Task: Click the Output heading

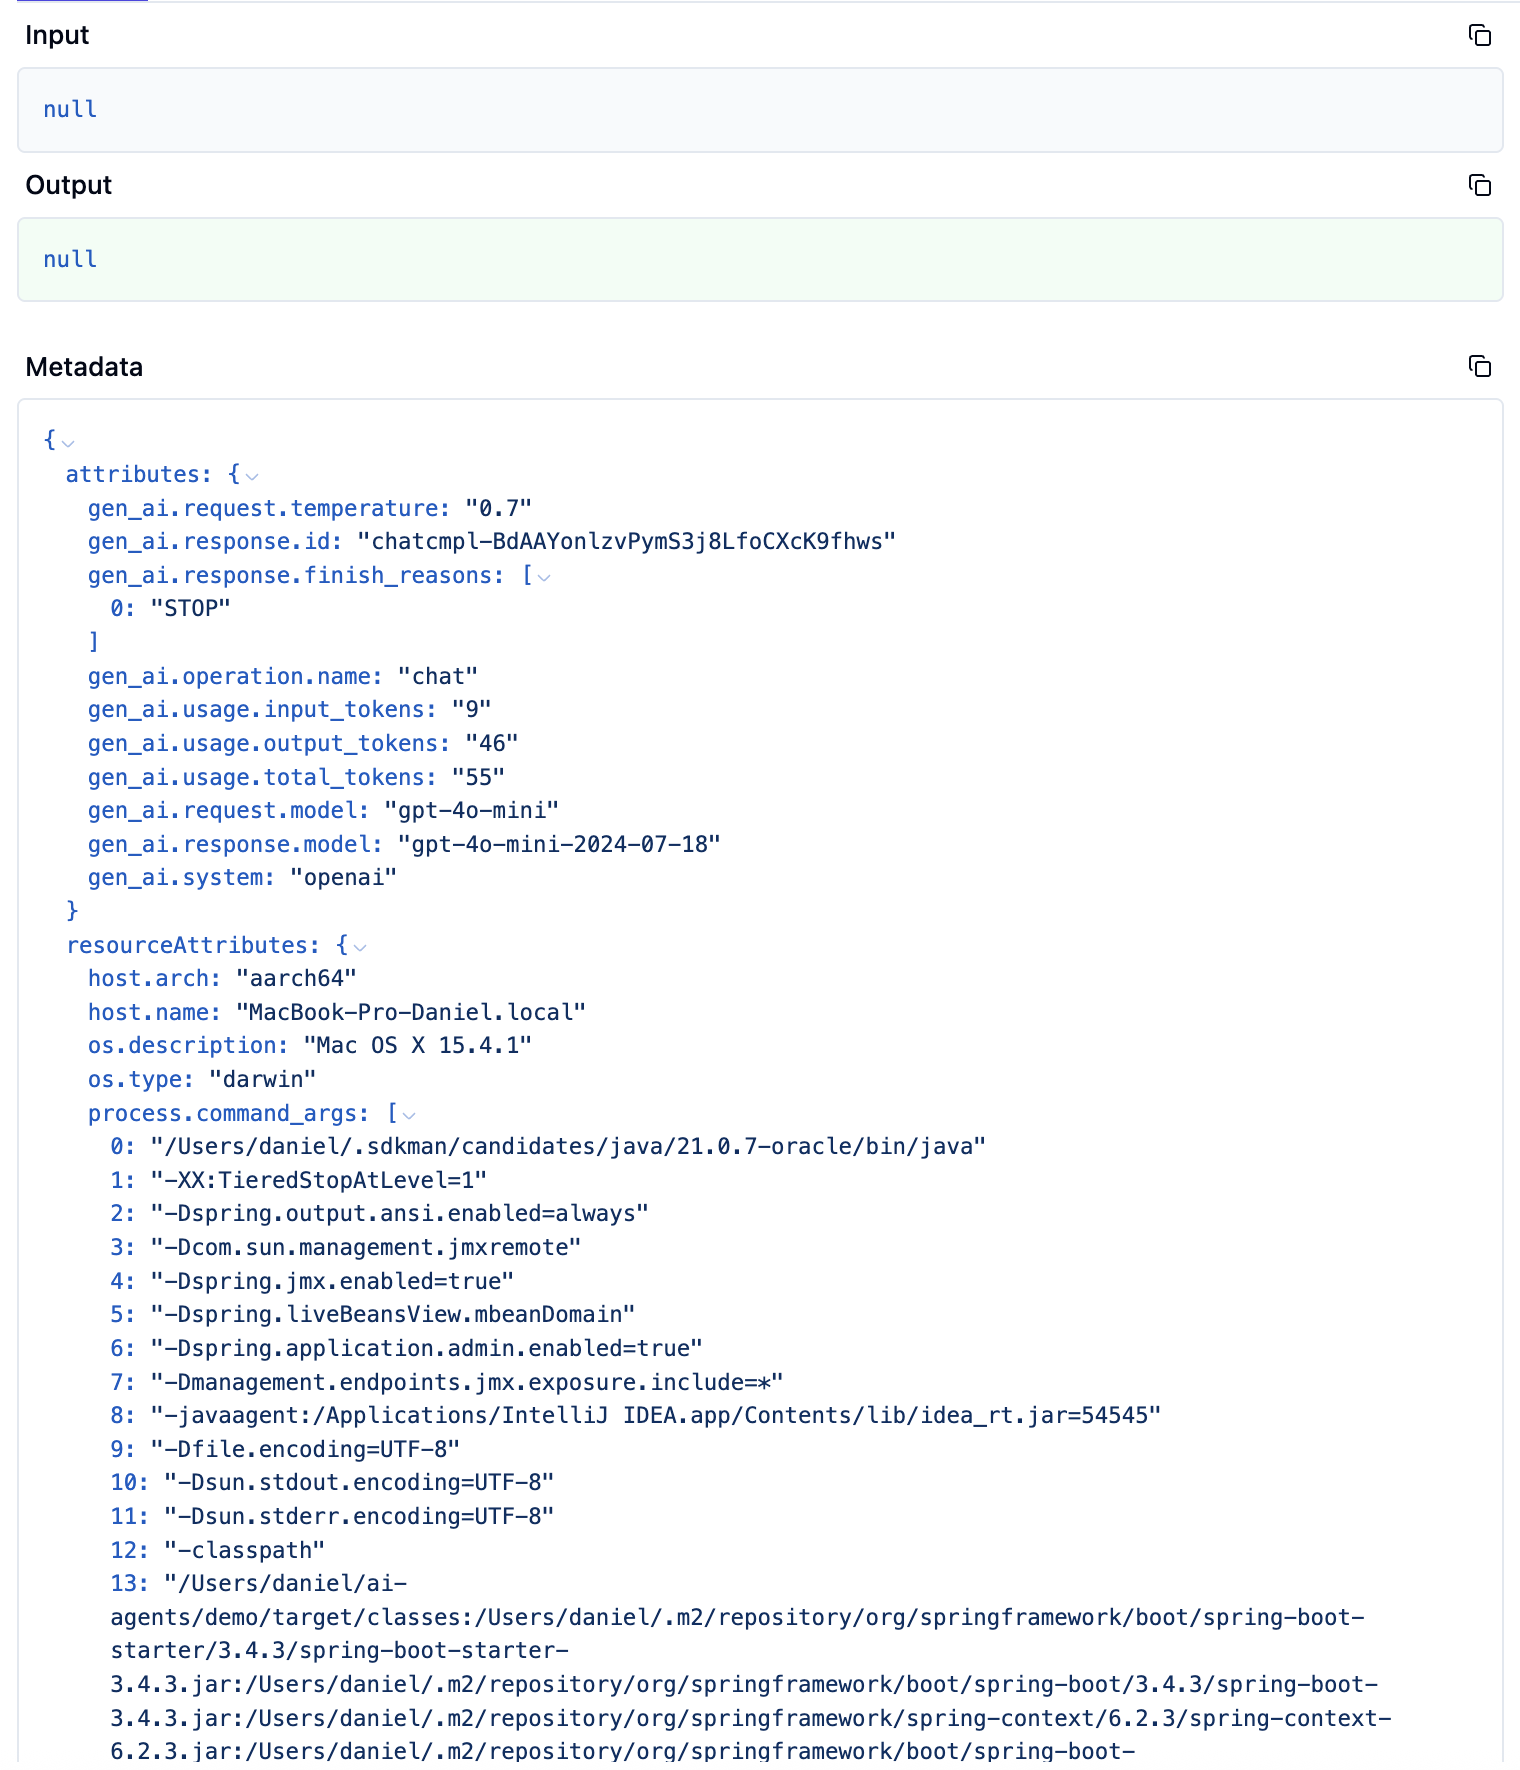Action: click(x=69, y=185)
